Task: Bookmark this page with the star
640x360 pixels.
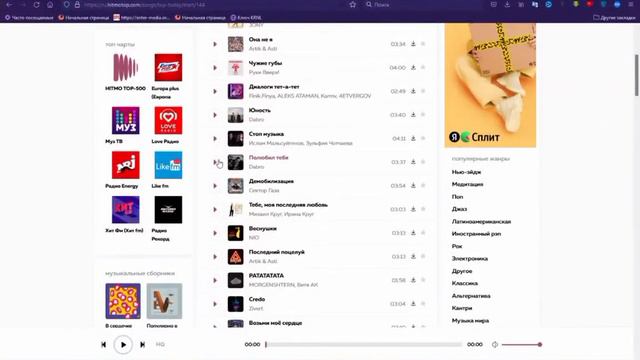Action: pyautogui.click(x=353, y=4)
